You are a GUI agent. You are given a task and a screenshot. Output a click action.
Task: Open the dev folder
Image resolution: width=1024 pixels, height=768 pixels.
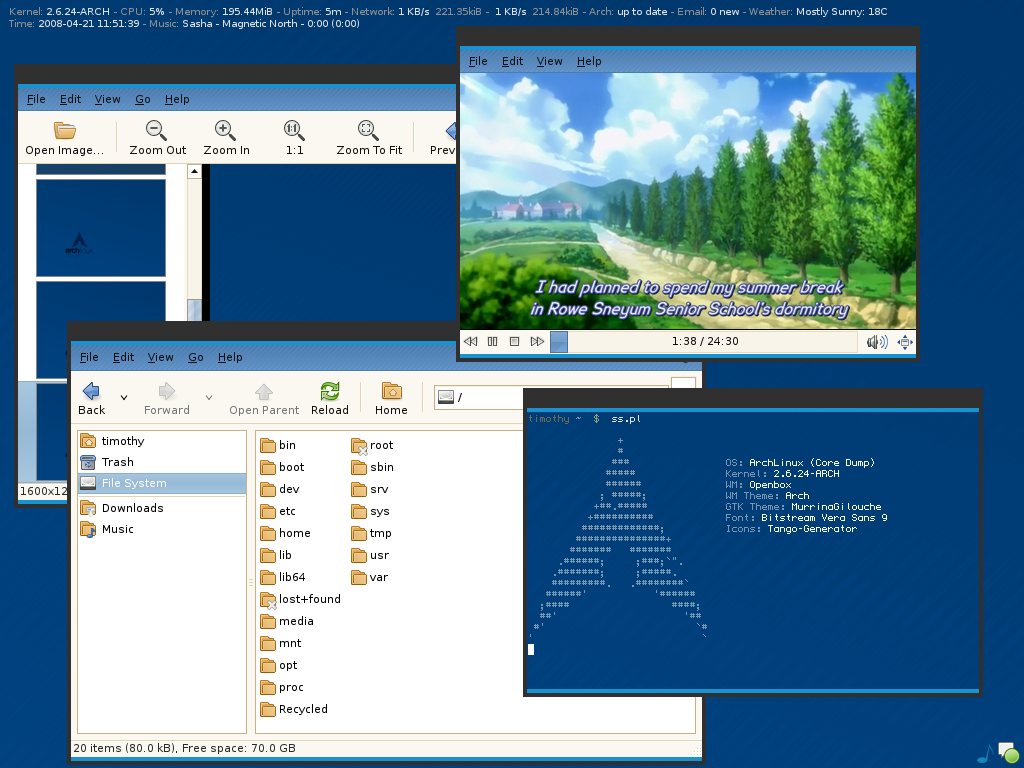pyautogui.click(x=280, y=489)
